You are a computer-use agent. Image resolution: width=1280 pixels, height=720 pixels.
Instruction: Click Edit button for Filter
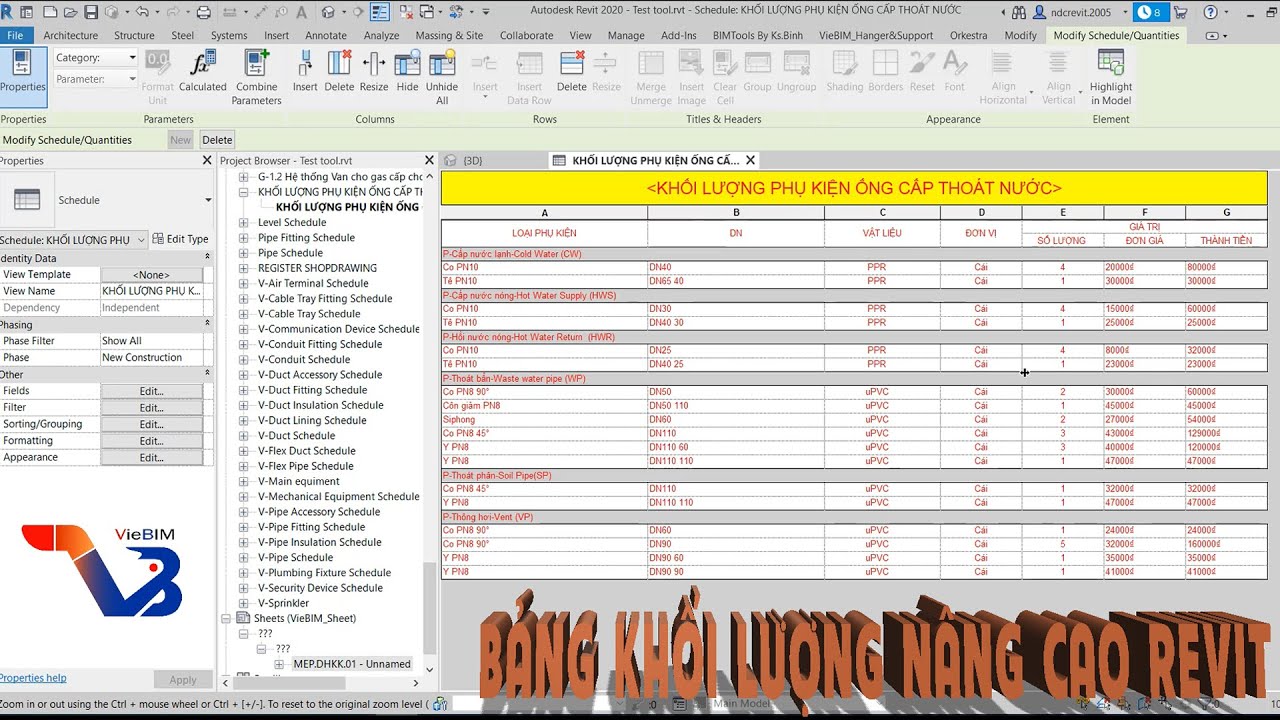[x=151, y=408]
